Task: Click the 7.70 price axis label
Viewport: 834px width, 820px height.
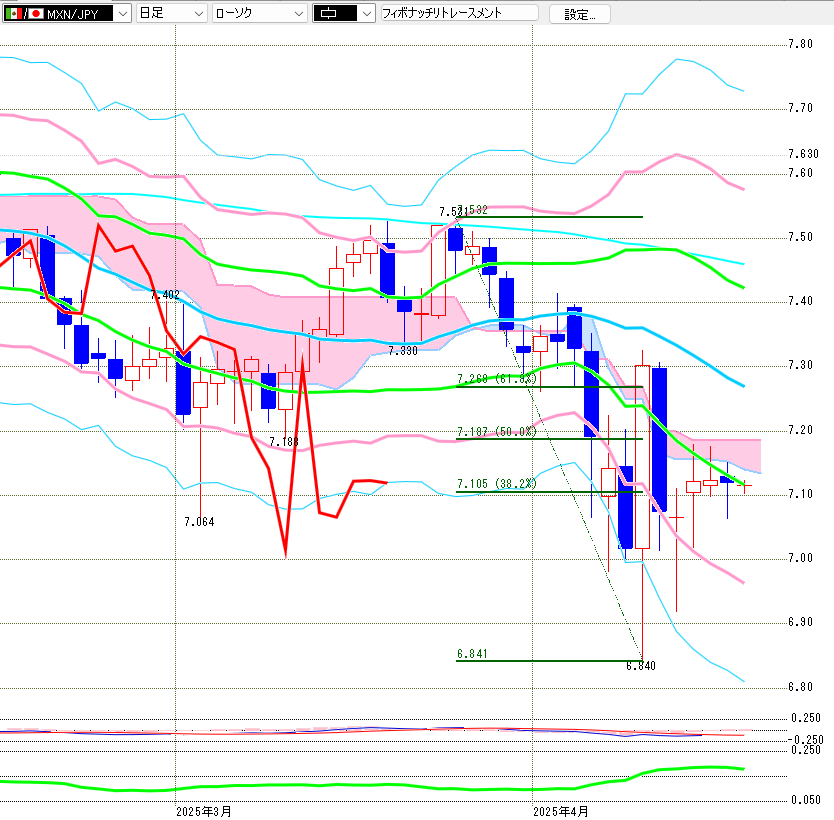Action: click(800, 108)
